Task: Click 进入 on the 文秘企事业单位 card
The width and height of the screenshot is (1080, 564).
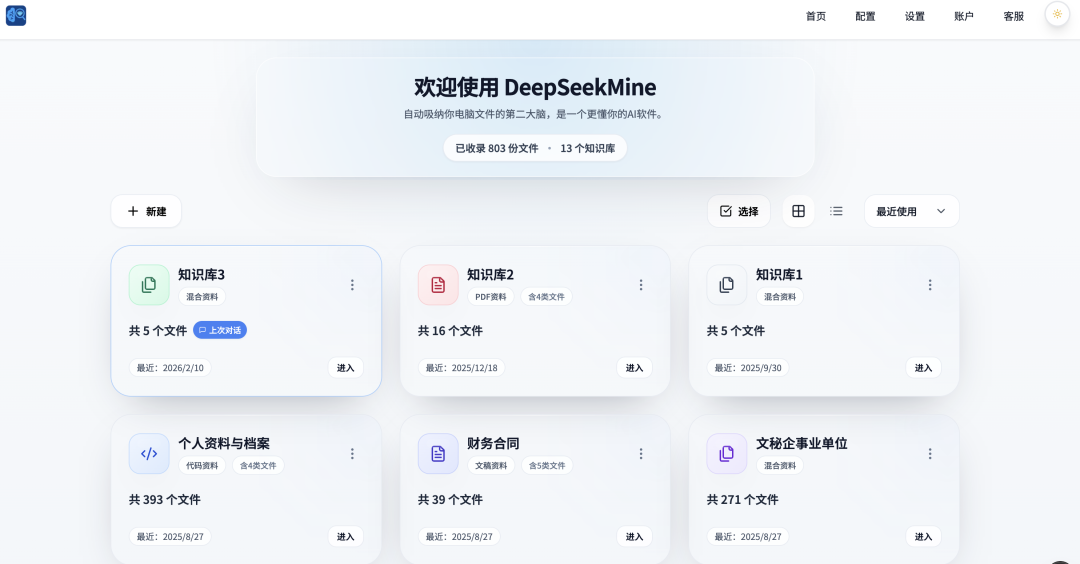Action: pos(923,536)
